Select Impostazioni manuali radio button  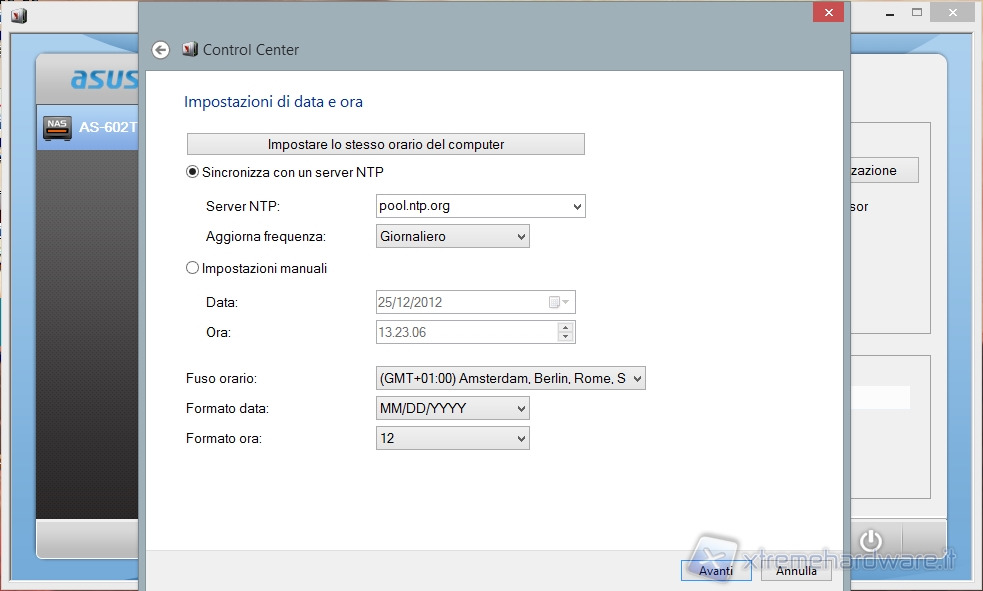tap(193, 268)
